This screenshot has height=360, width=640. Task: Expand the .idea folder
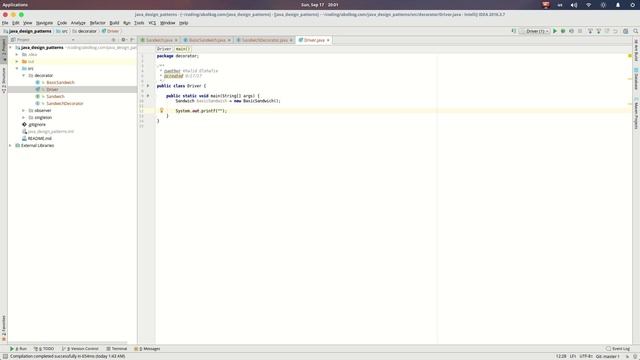coord(17,54)
